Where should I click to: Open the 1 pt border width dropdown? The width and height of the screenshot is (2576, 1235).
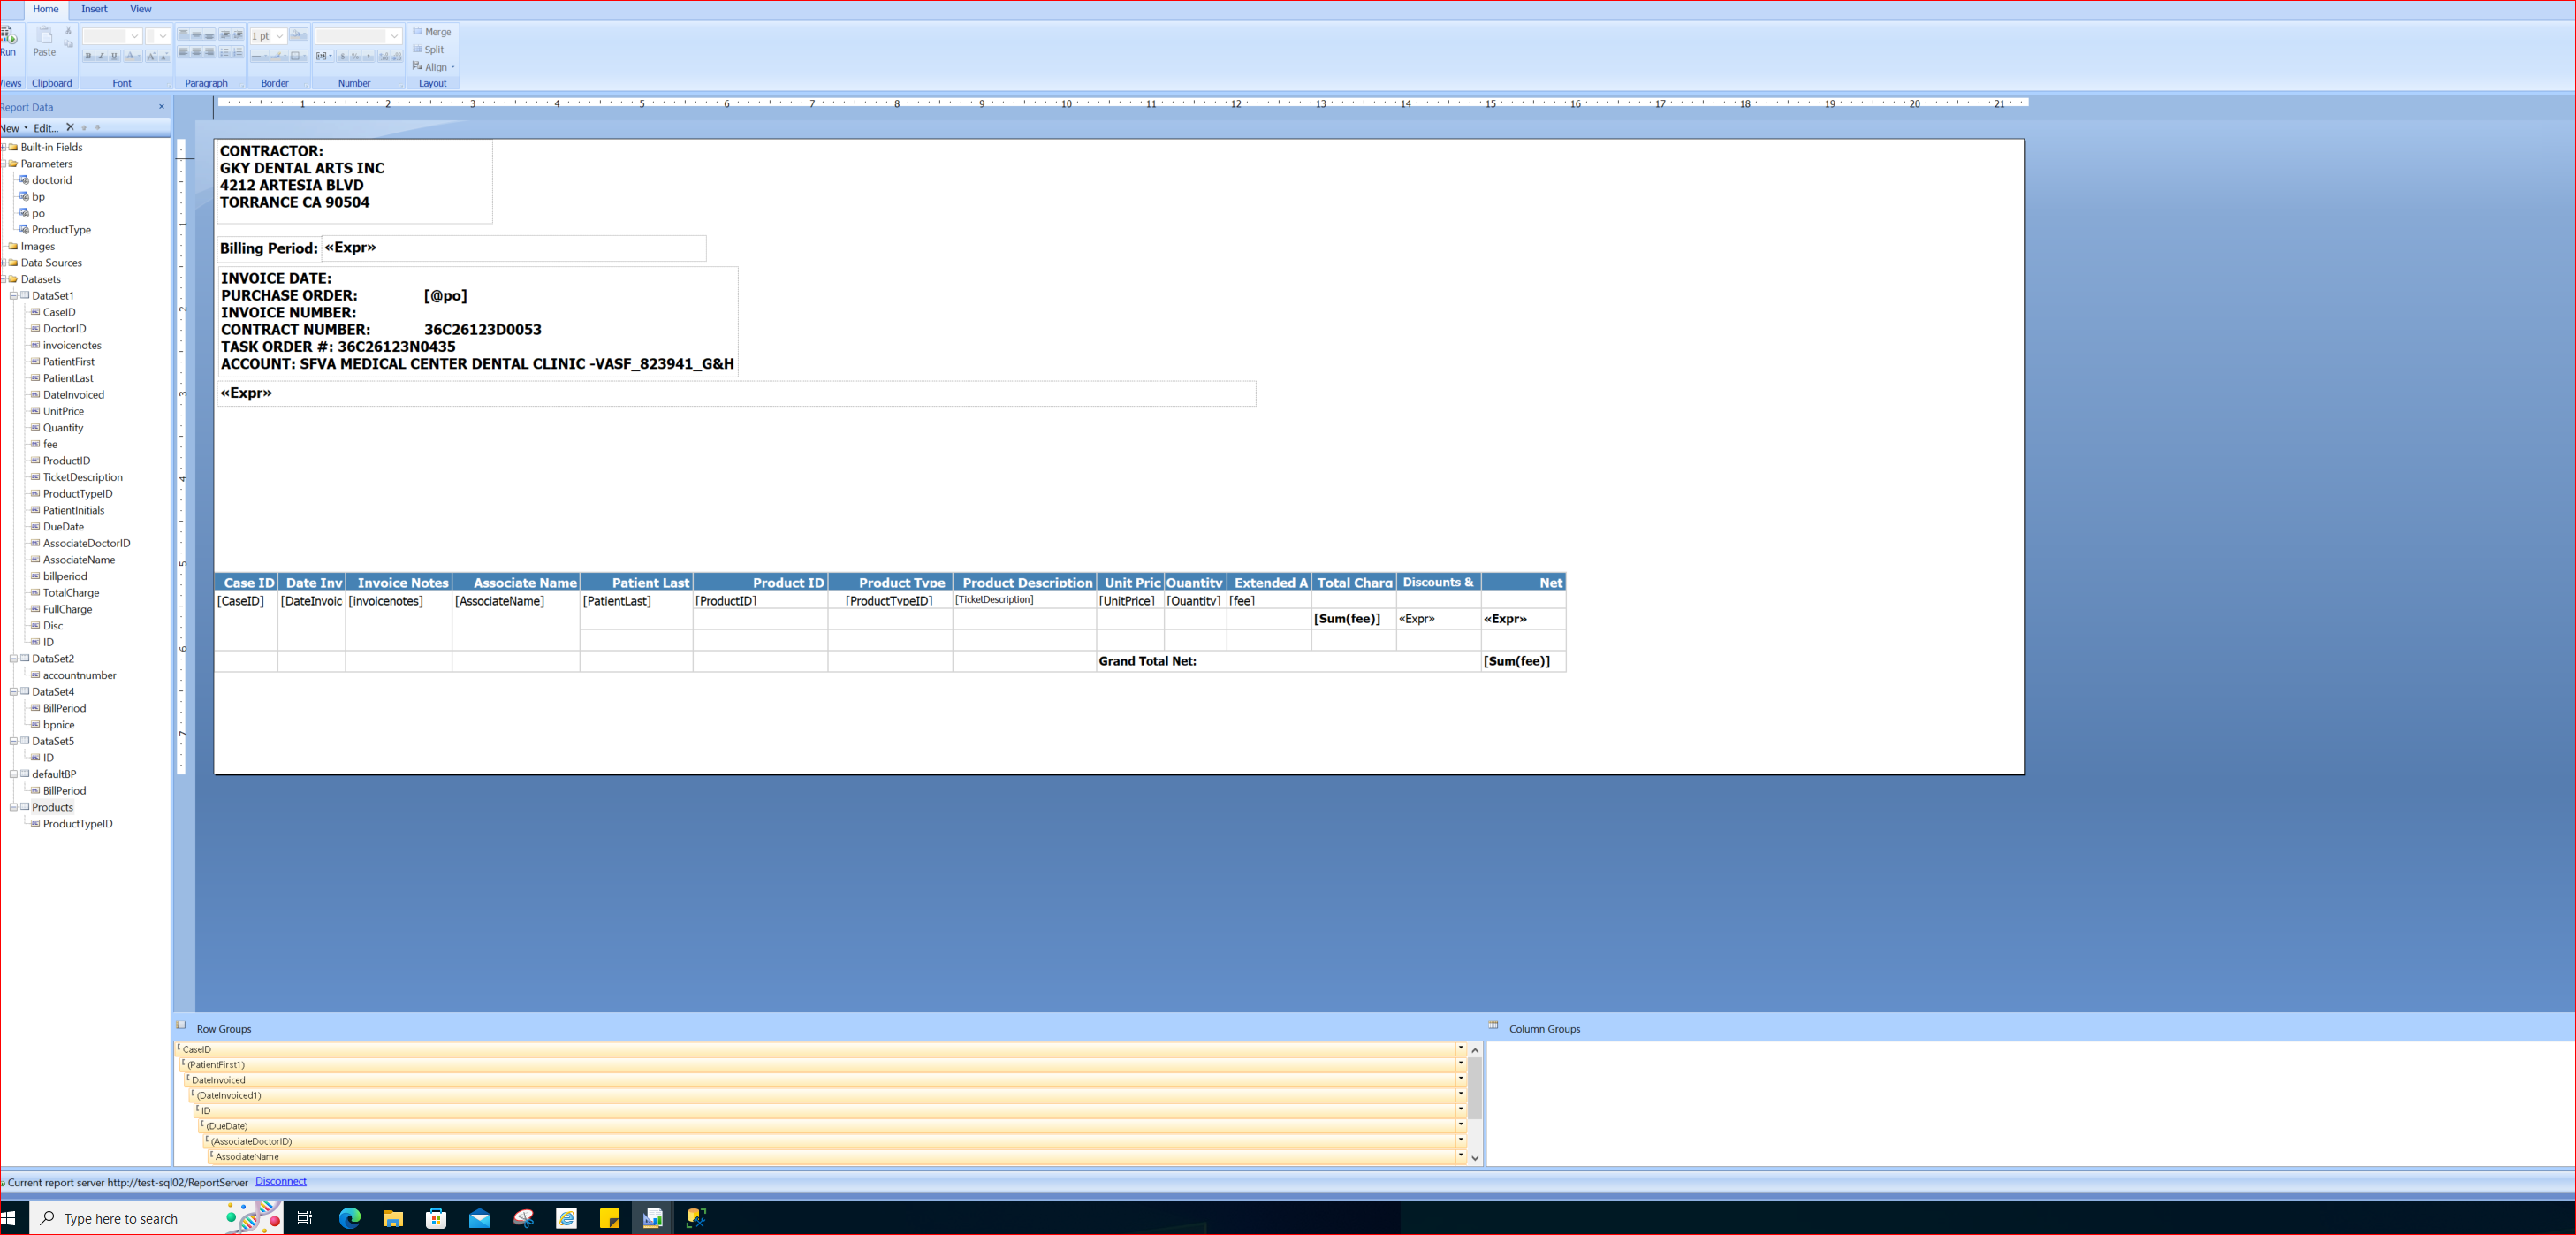tap(278, 36)
